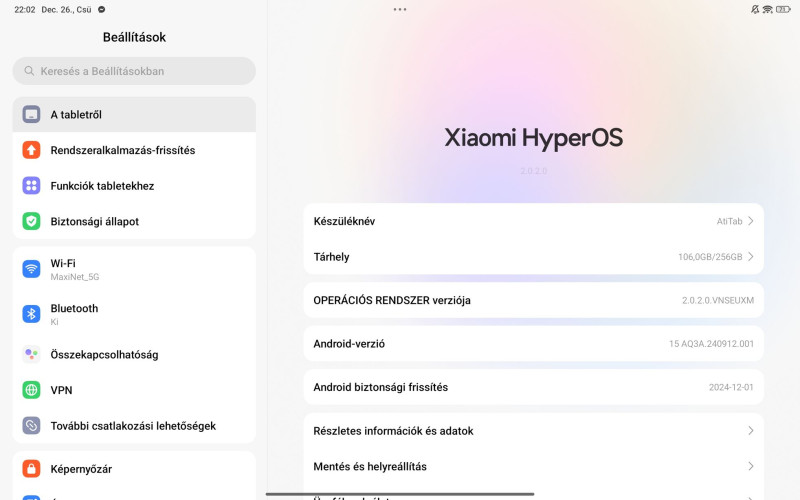Expand the Mentés és helyreállítás chevron
The width and height of the screenshot is (800, 500).
click(x=751, y=466)
